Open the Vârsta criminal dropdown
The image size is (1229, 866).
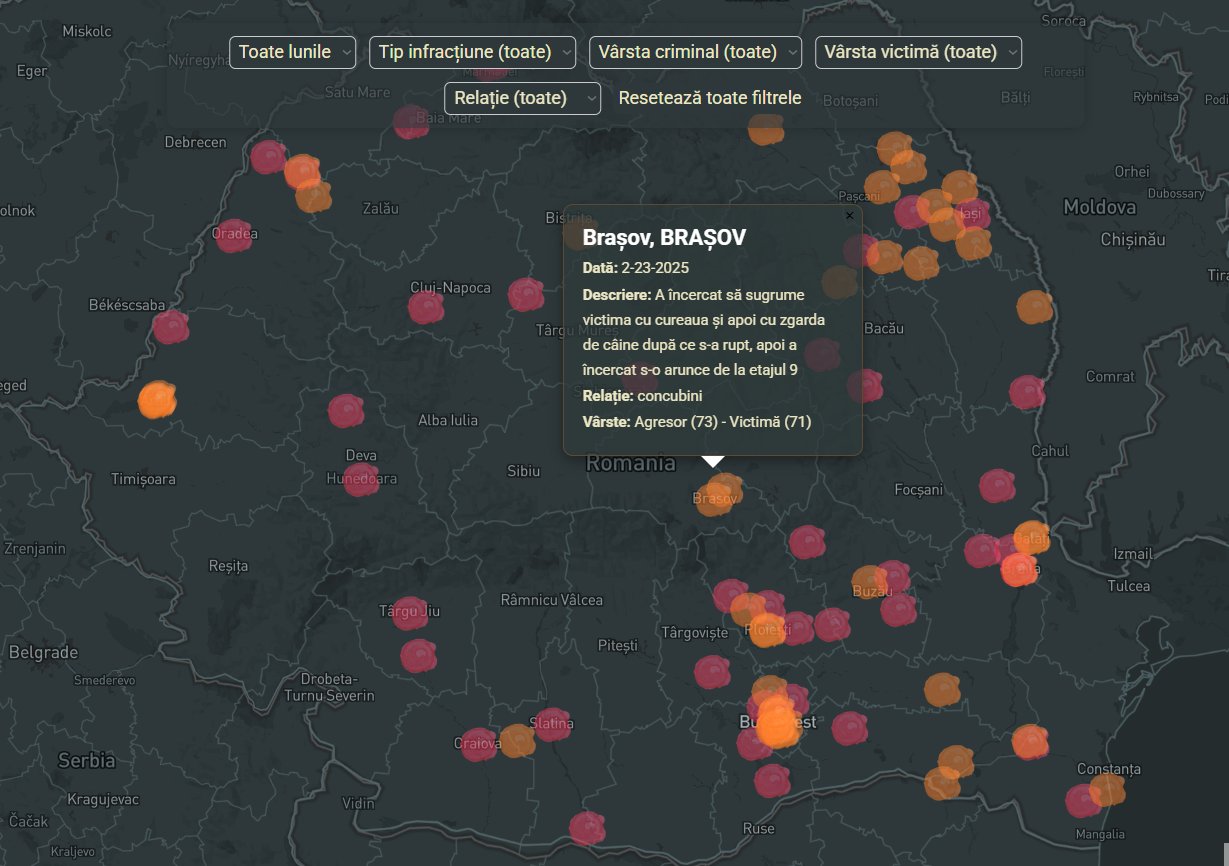[695, 52]
